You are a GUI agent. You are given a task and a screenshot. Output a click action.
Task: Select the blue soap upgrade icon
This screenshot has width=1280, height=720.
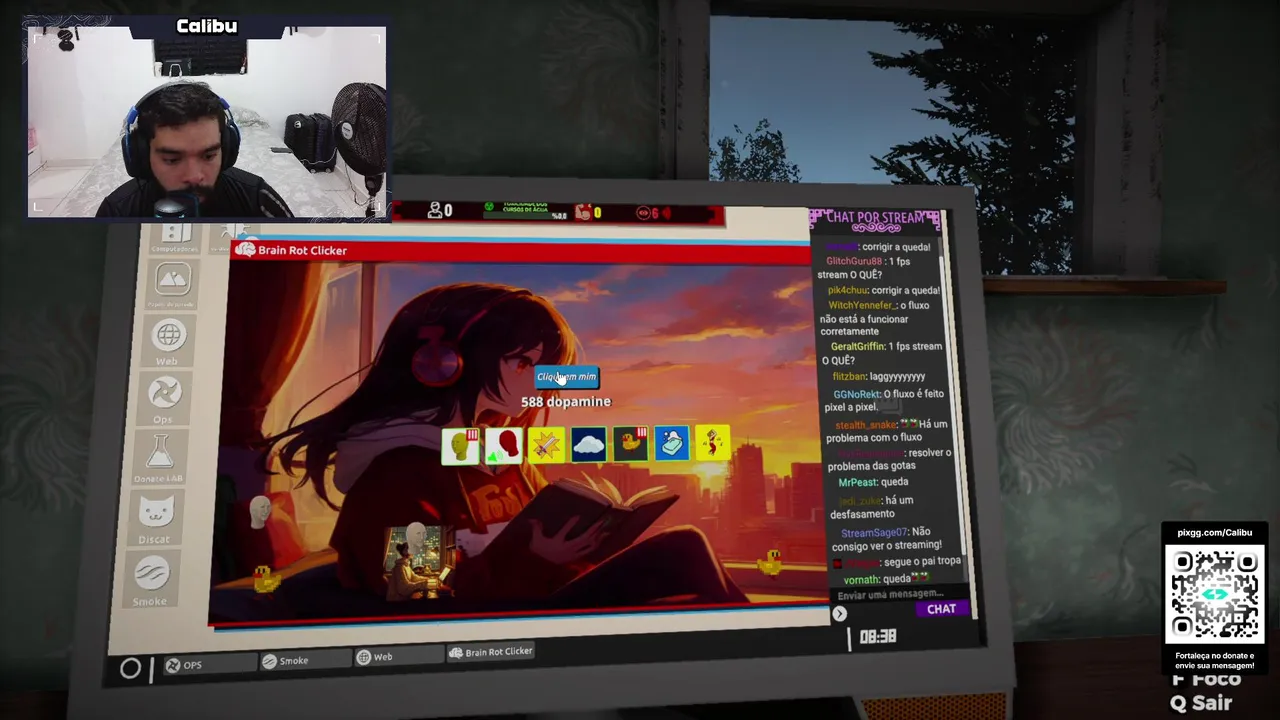[672, 442]
